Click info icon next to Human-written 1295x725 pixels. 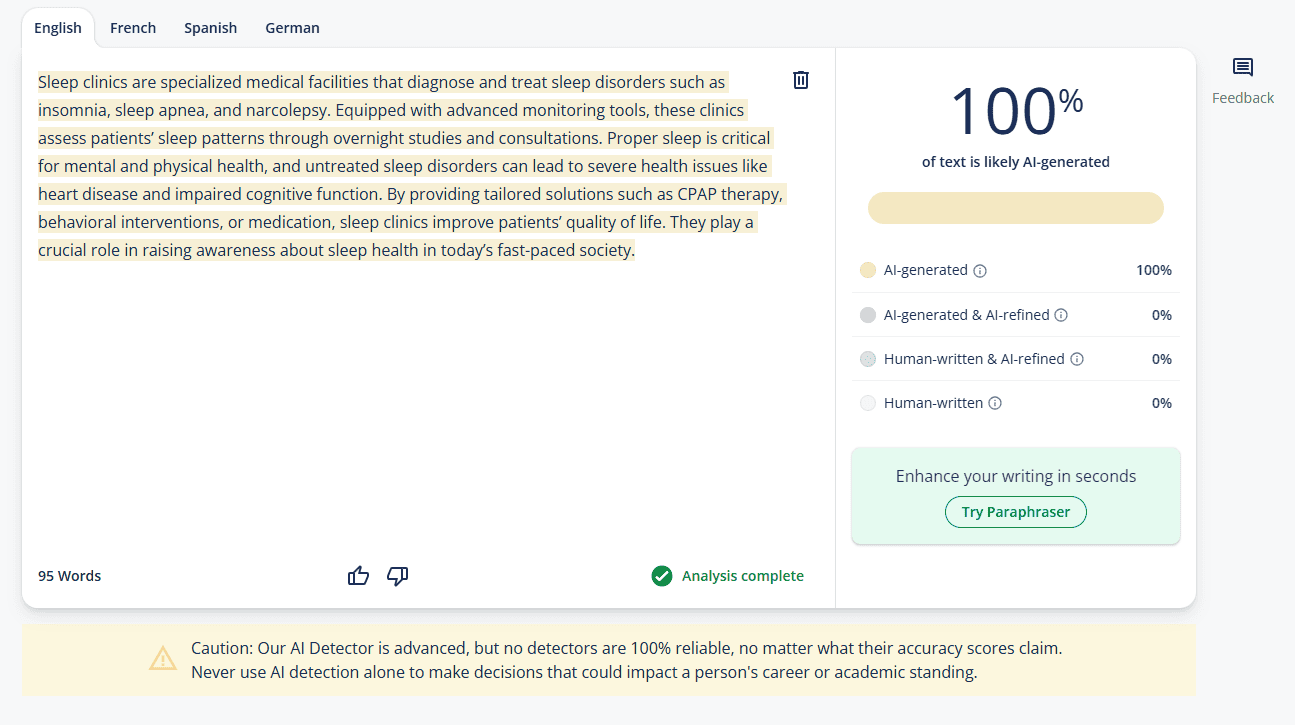pyautogui.click(x=995, y=403)
